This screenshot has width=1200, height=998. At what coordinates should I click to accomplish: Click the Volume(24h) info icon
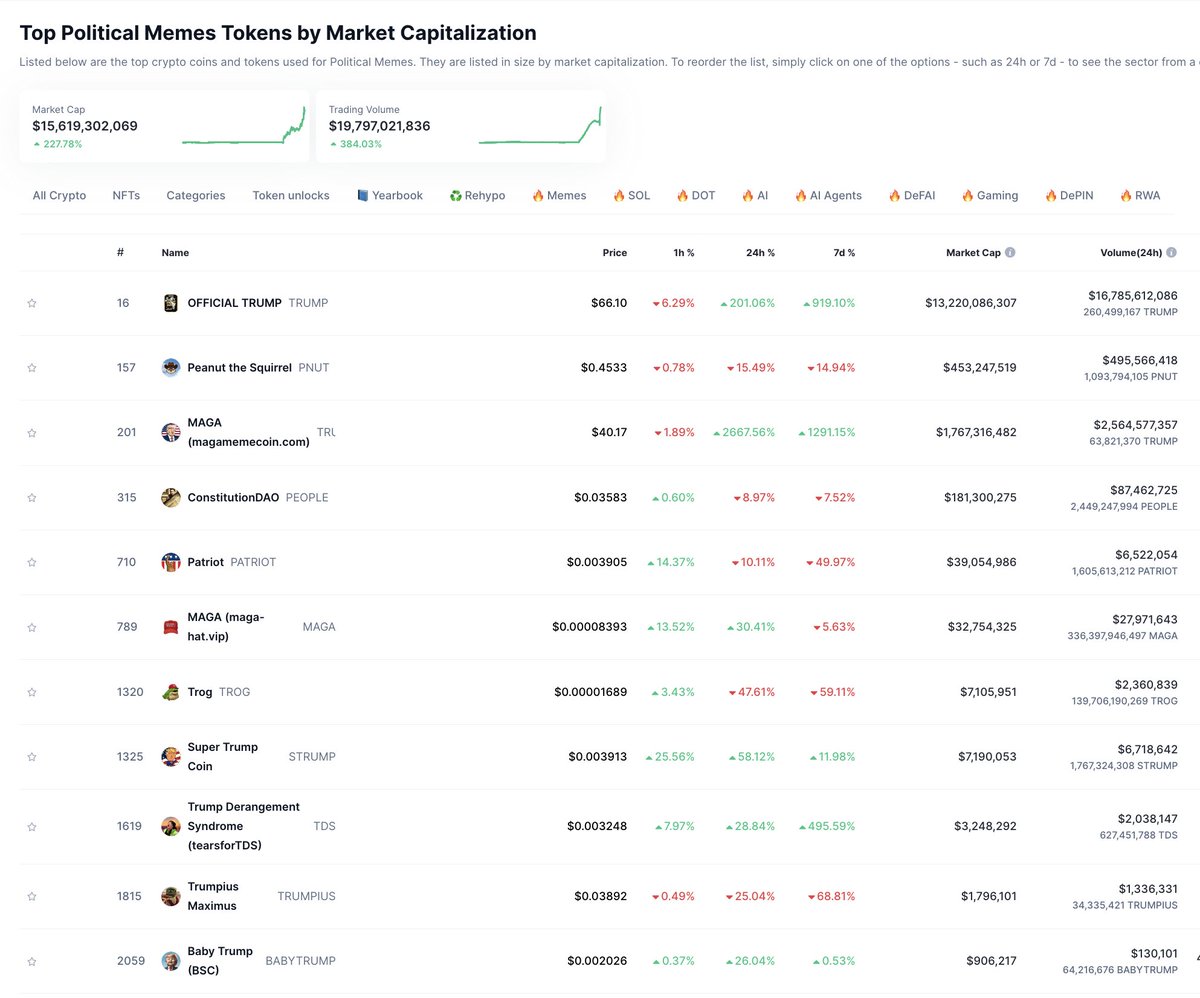pyautogui.click(x=1171, y=253)
